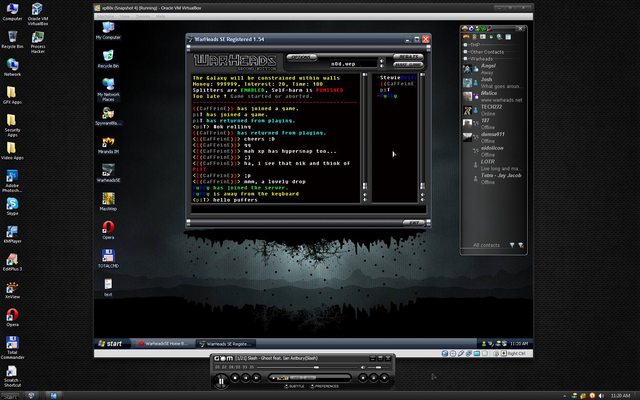Switch to WarheadsSE Home taskbar item
Viewport: 640px width, 400px height.
click(164, 343)
